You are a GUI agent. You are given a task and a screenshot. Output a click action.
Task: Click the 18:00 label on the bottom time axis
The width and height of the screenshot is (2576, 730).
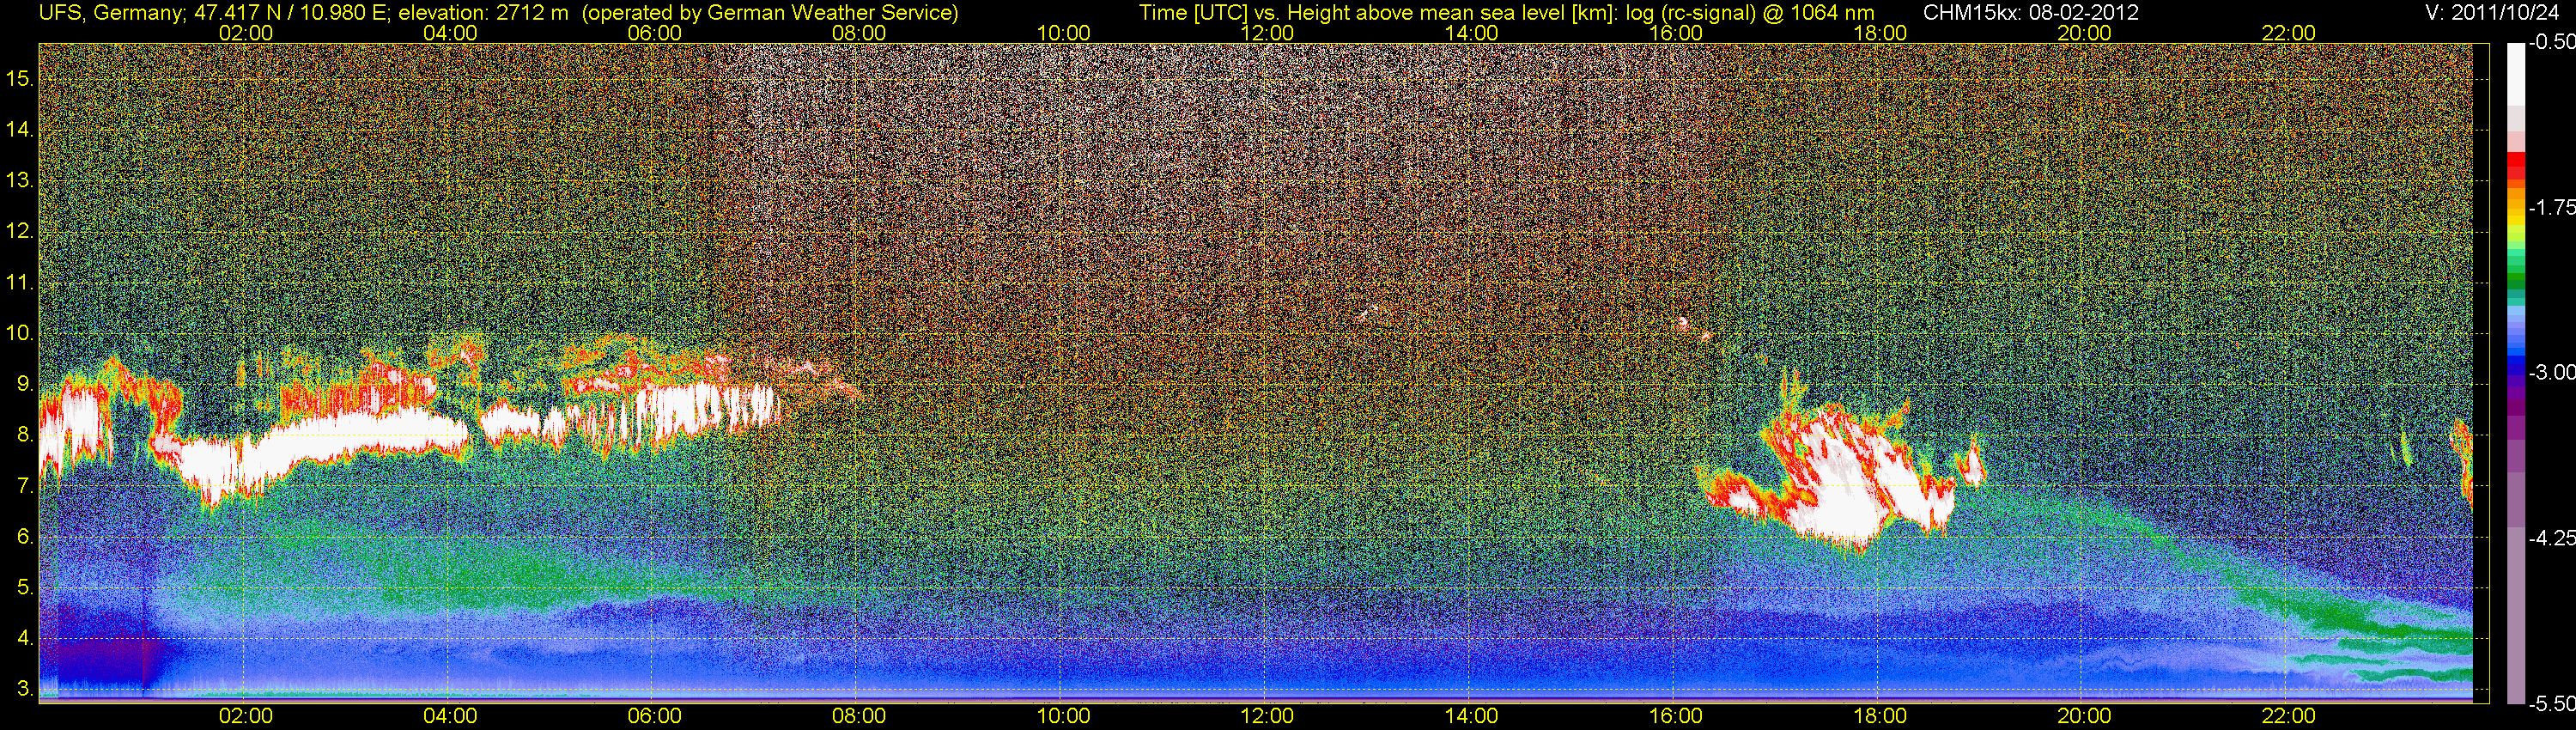1880,715
